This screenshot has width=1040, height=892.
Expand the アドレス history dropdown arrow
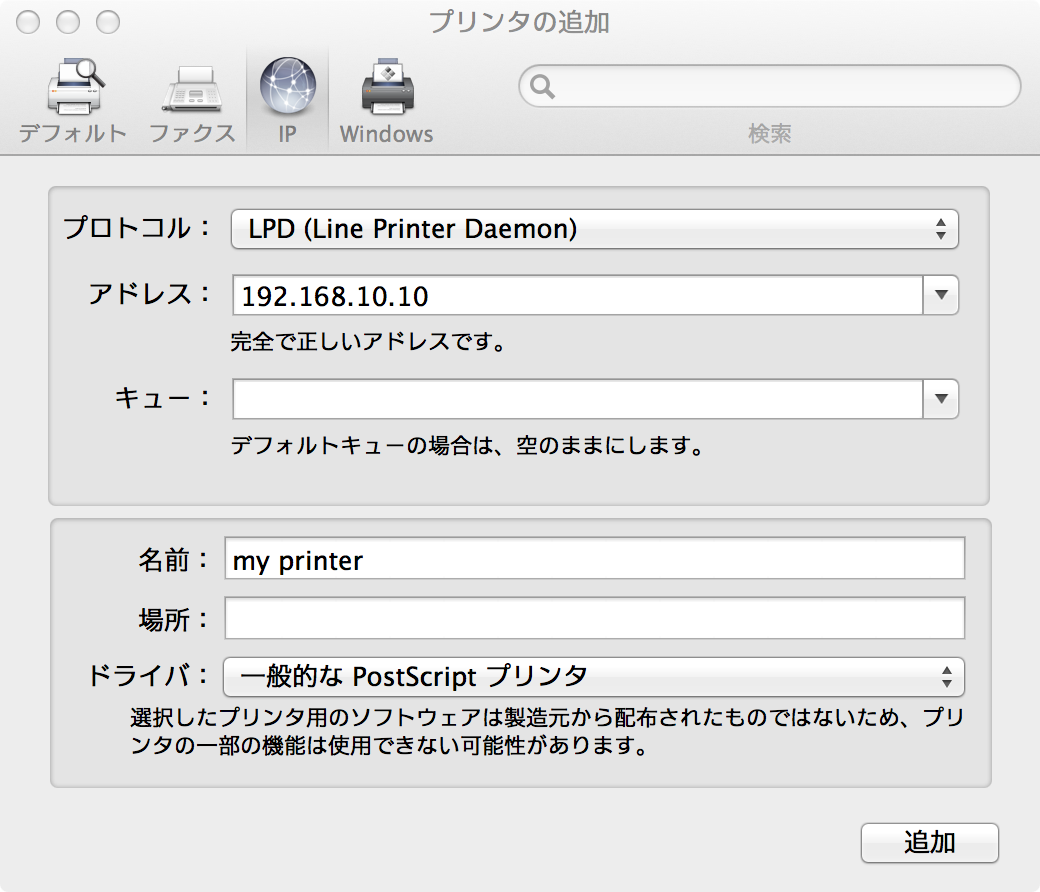(941, 296)
